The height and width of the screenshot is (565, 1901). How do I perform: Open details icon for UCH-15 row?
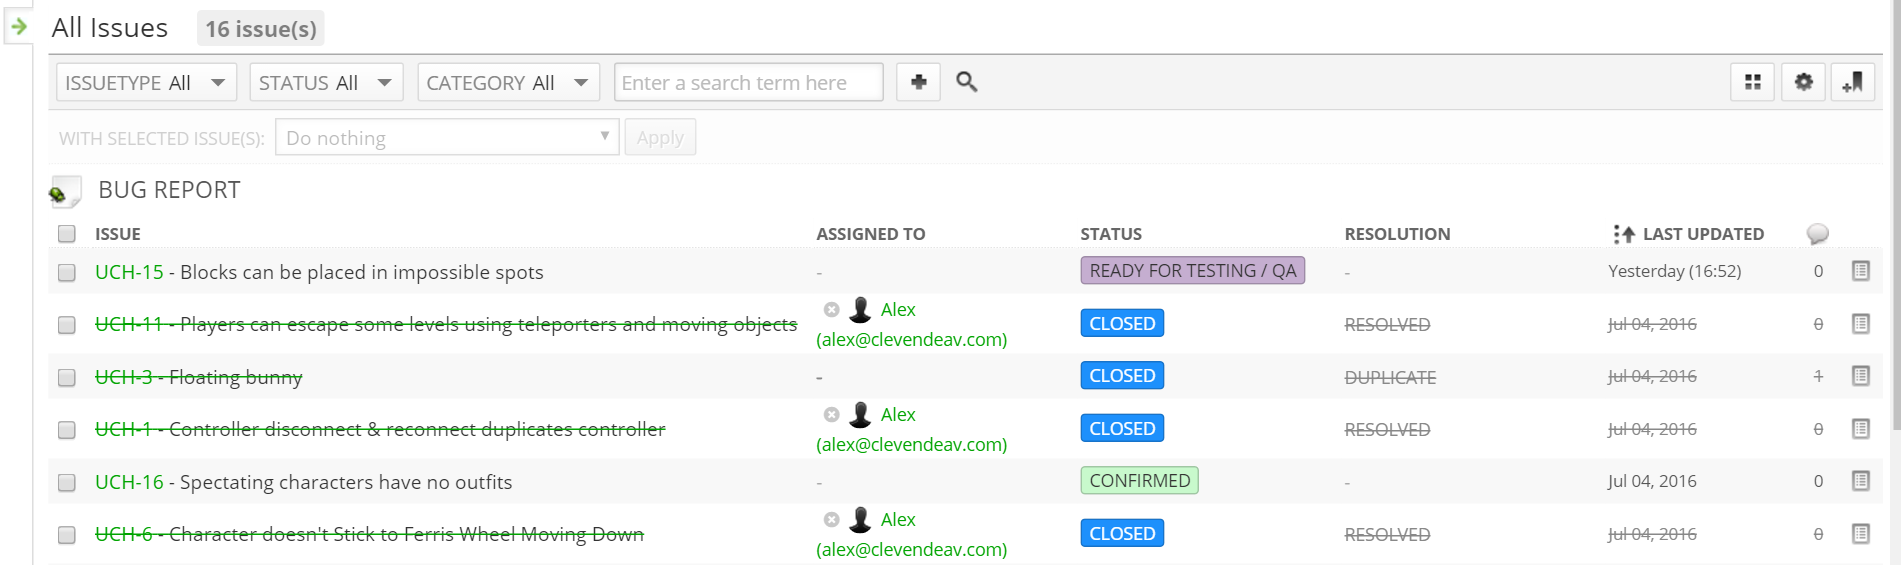tap(1860, 271)
